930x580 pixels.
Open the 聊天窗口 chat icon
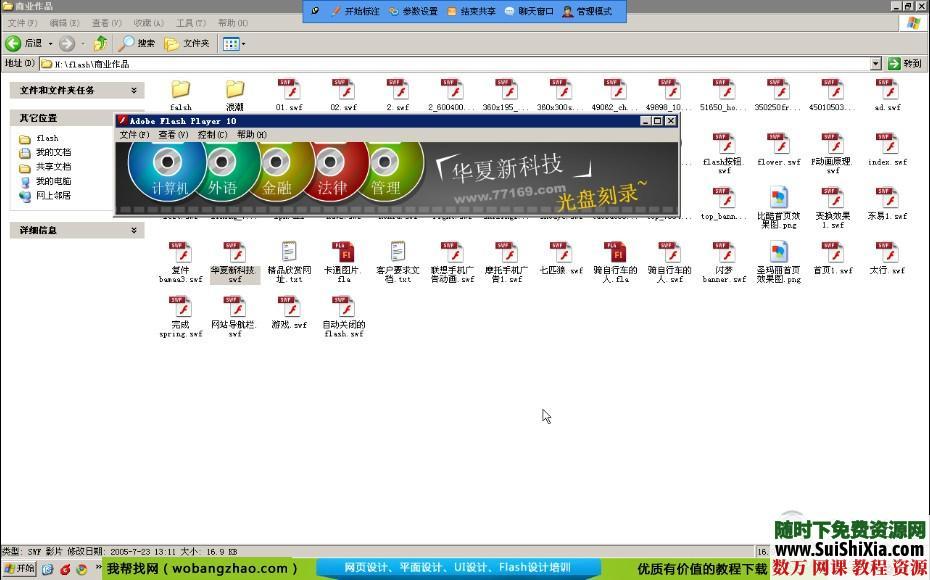click(511, 10)
